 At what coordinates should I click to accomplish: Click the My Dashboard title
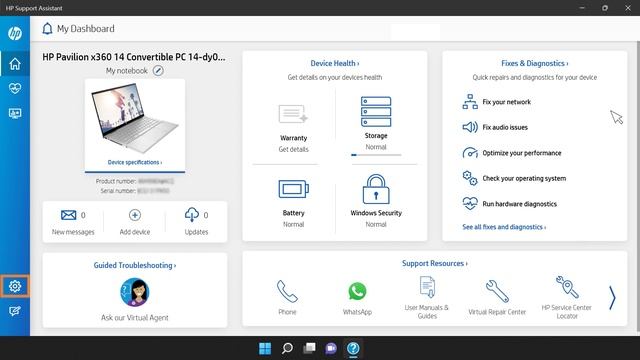point(86,29)
